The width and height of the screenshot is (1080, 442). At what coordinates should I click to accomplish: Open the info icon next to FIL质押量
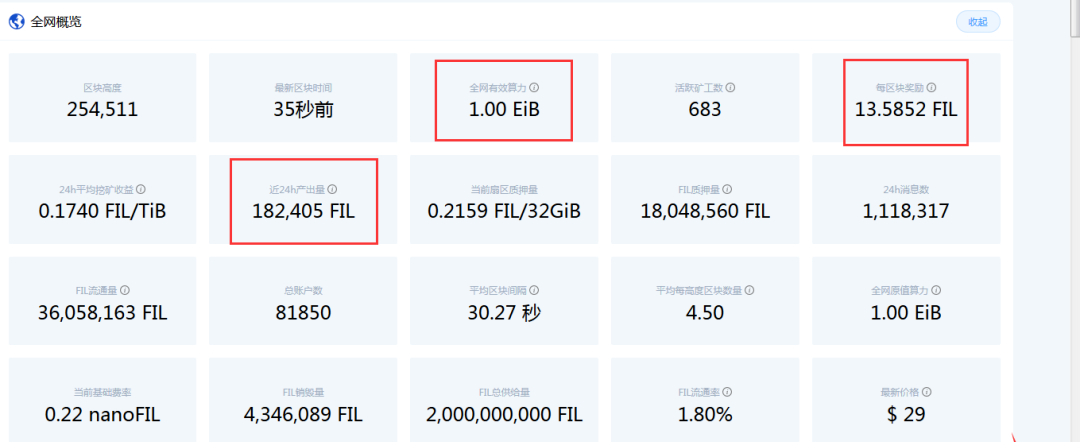(x=727, y=189)
